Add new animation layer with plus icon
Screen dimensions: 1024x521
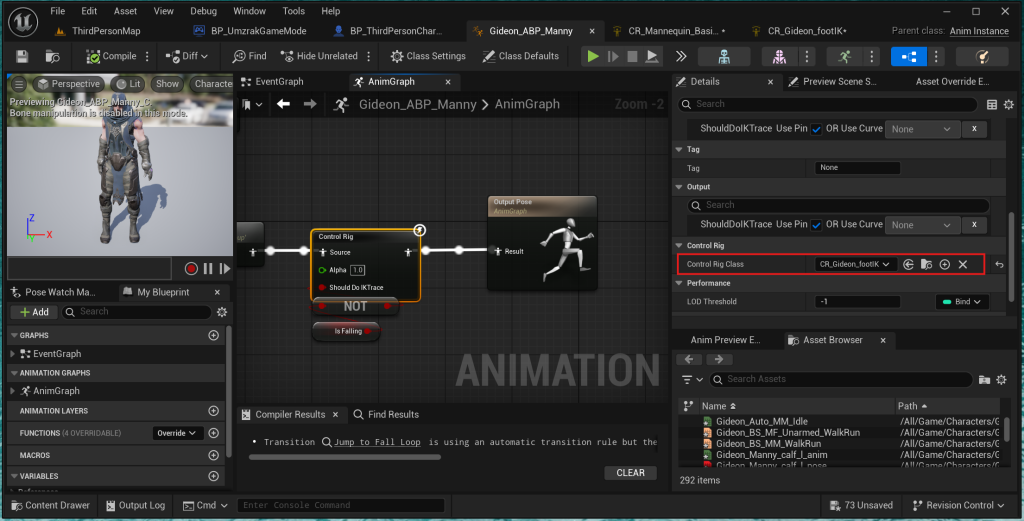(x=213, y=411)
